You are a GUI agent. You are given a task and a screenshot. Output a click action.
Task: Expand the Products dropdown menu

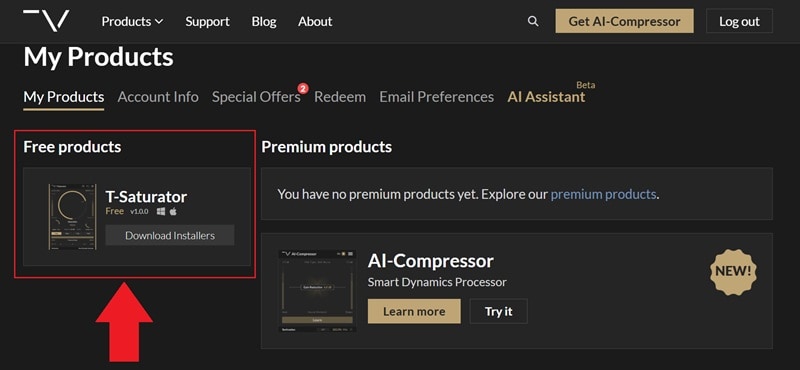tap(132, 21)
